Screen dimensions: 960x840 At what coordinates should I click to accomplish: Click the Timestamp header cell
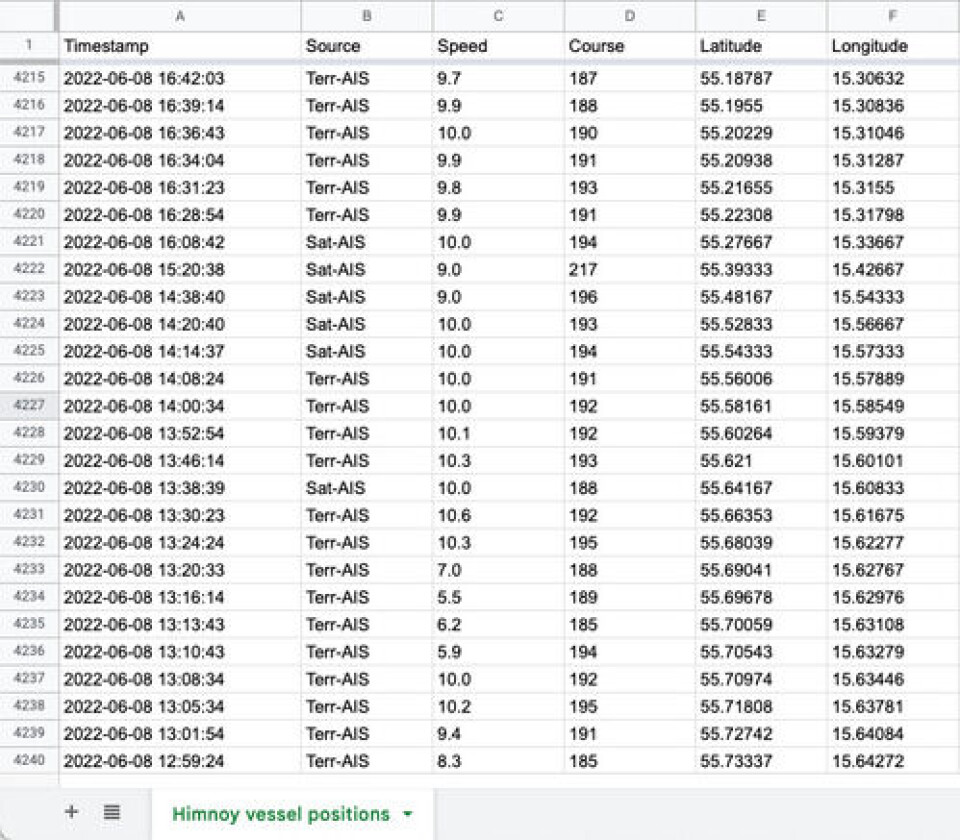(x=180, y=46)
